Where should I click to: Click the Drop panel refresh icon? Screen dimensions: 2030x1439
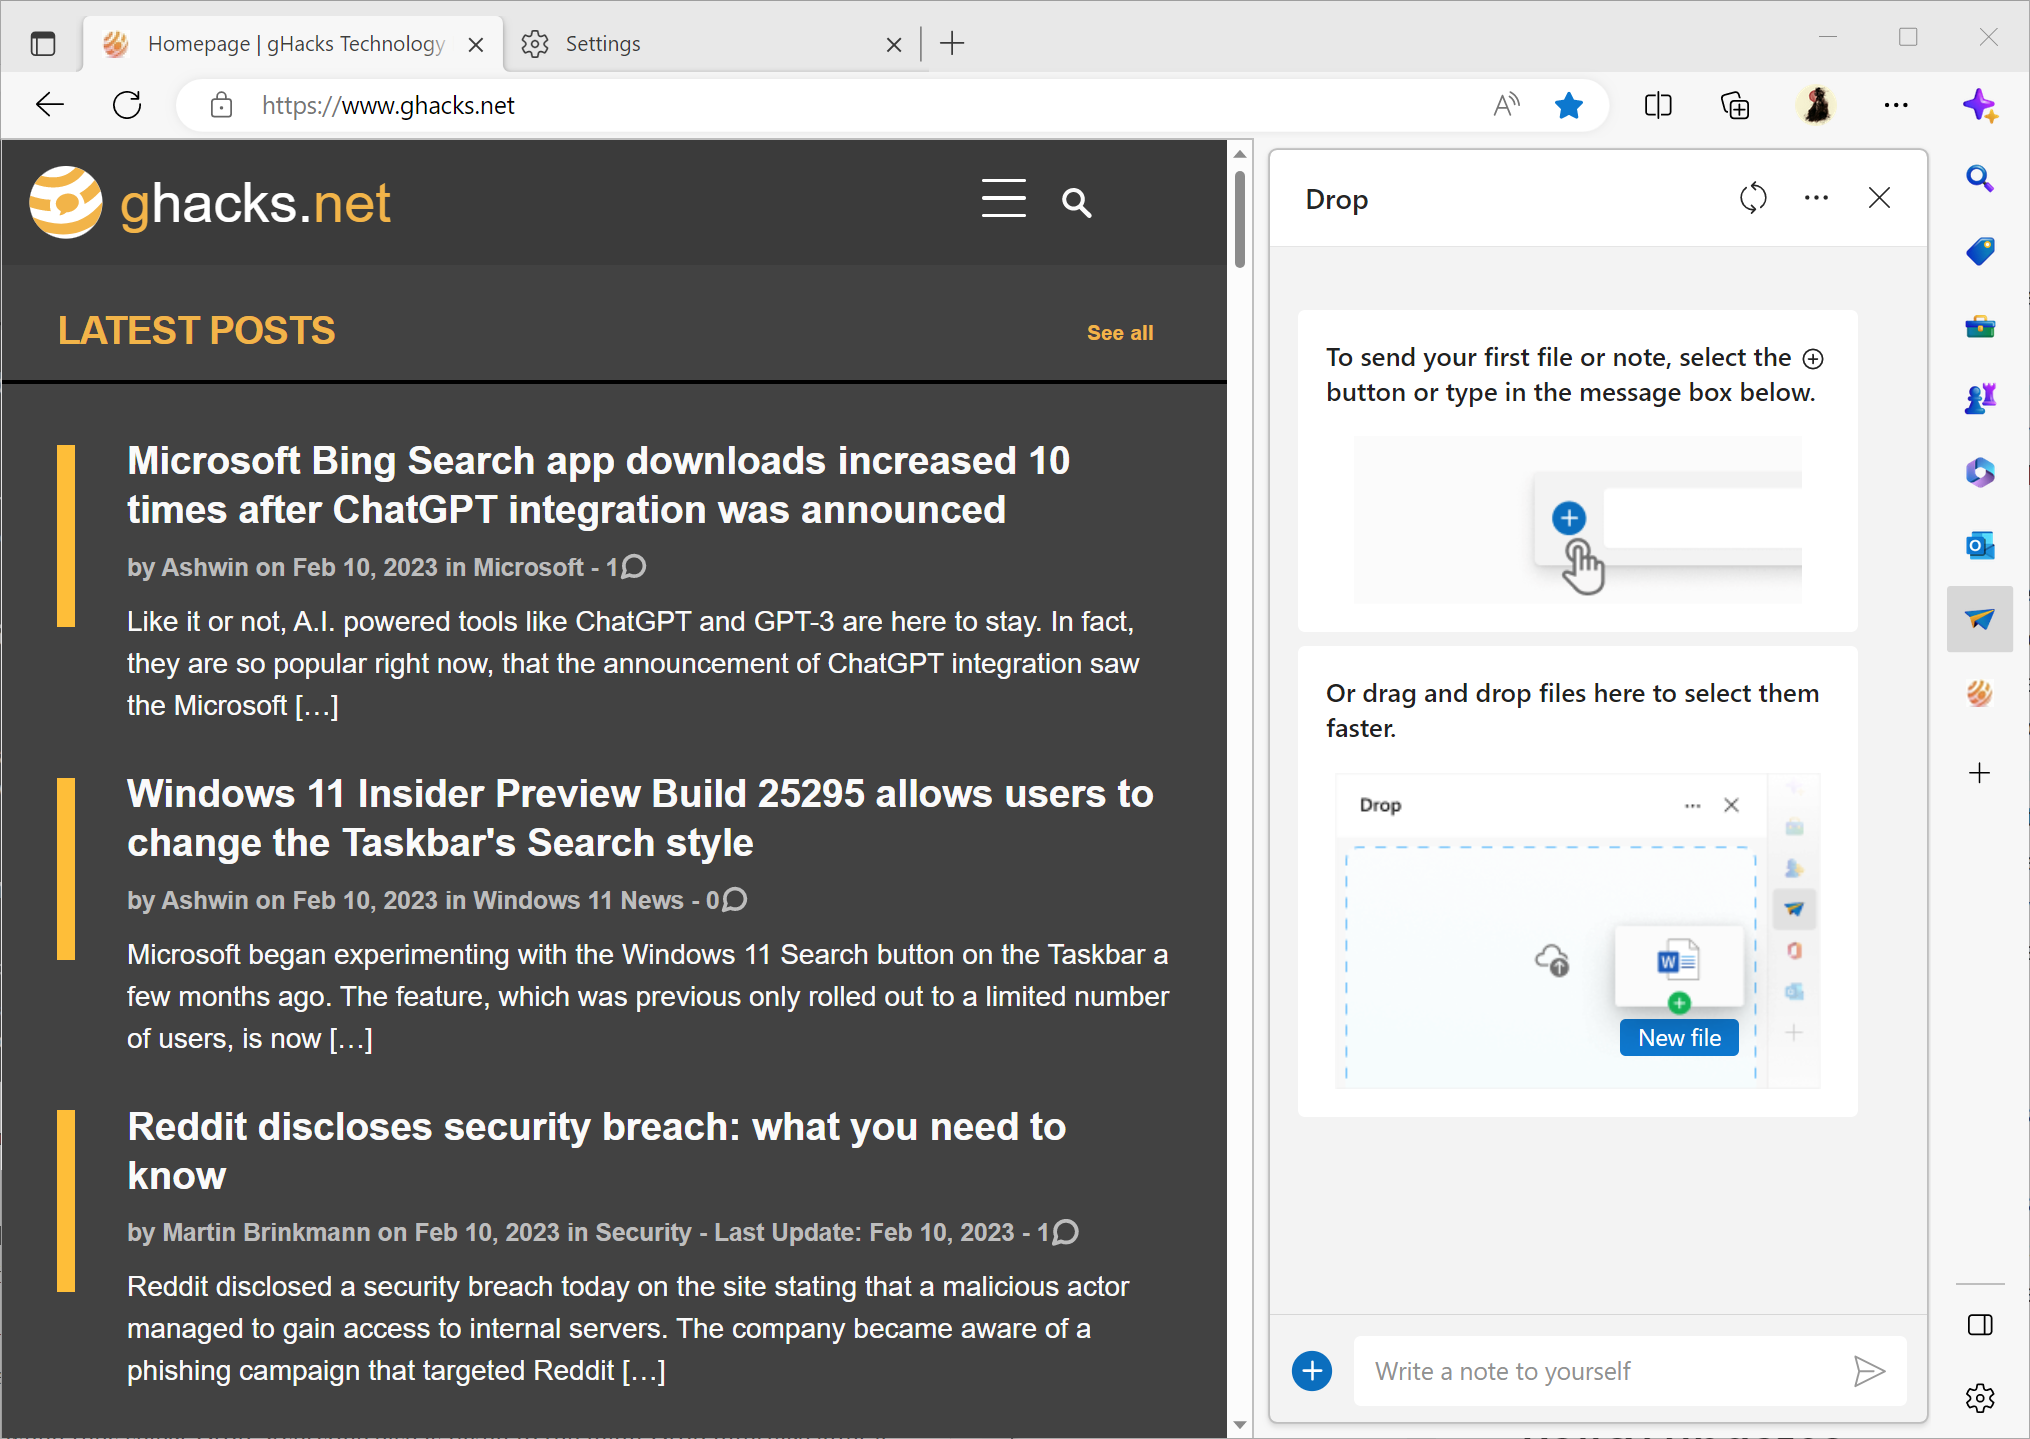[x=1754, y=199]
